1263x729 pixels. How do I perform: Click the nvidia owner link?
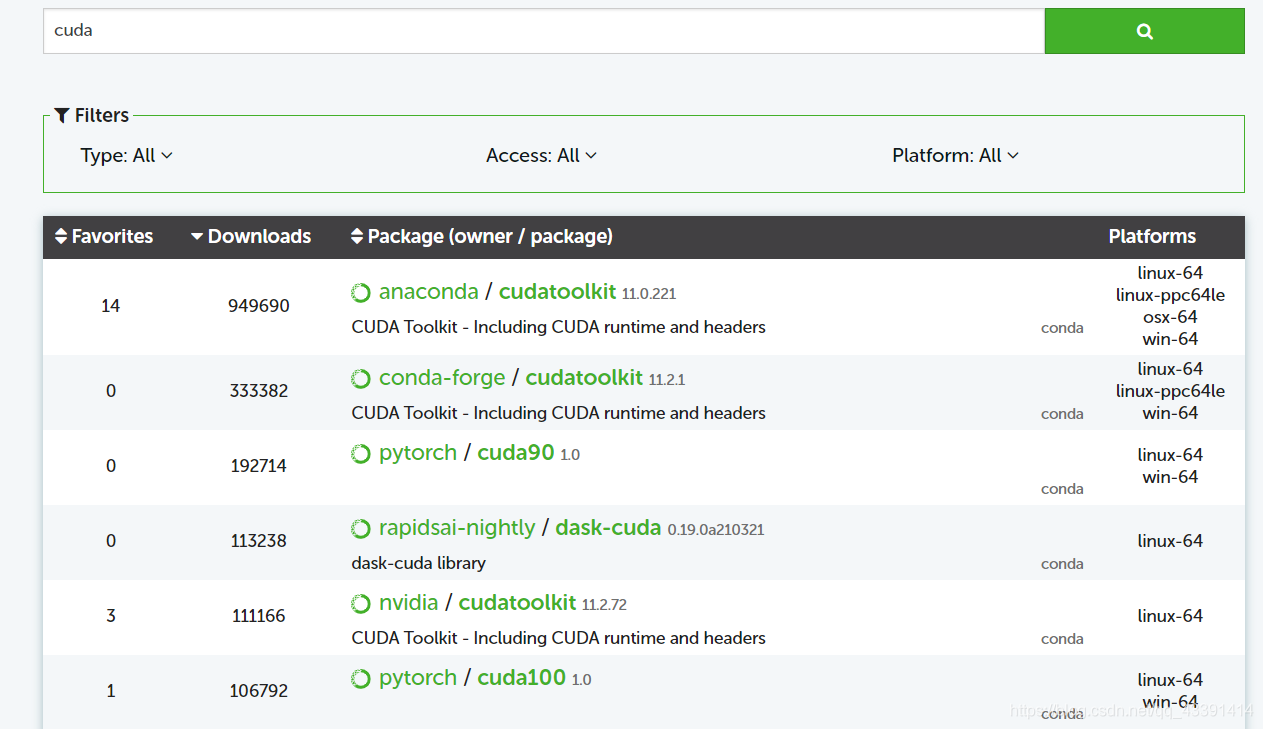(x=410, y=603)
